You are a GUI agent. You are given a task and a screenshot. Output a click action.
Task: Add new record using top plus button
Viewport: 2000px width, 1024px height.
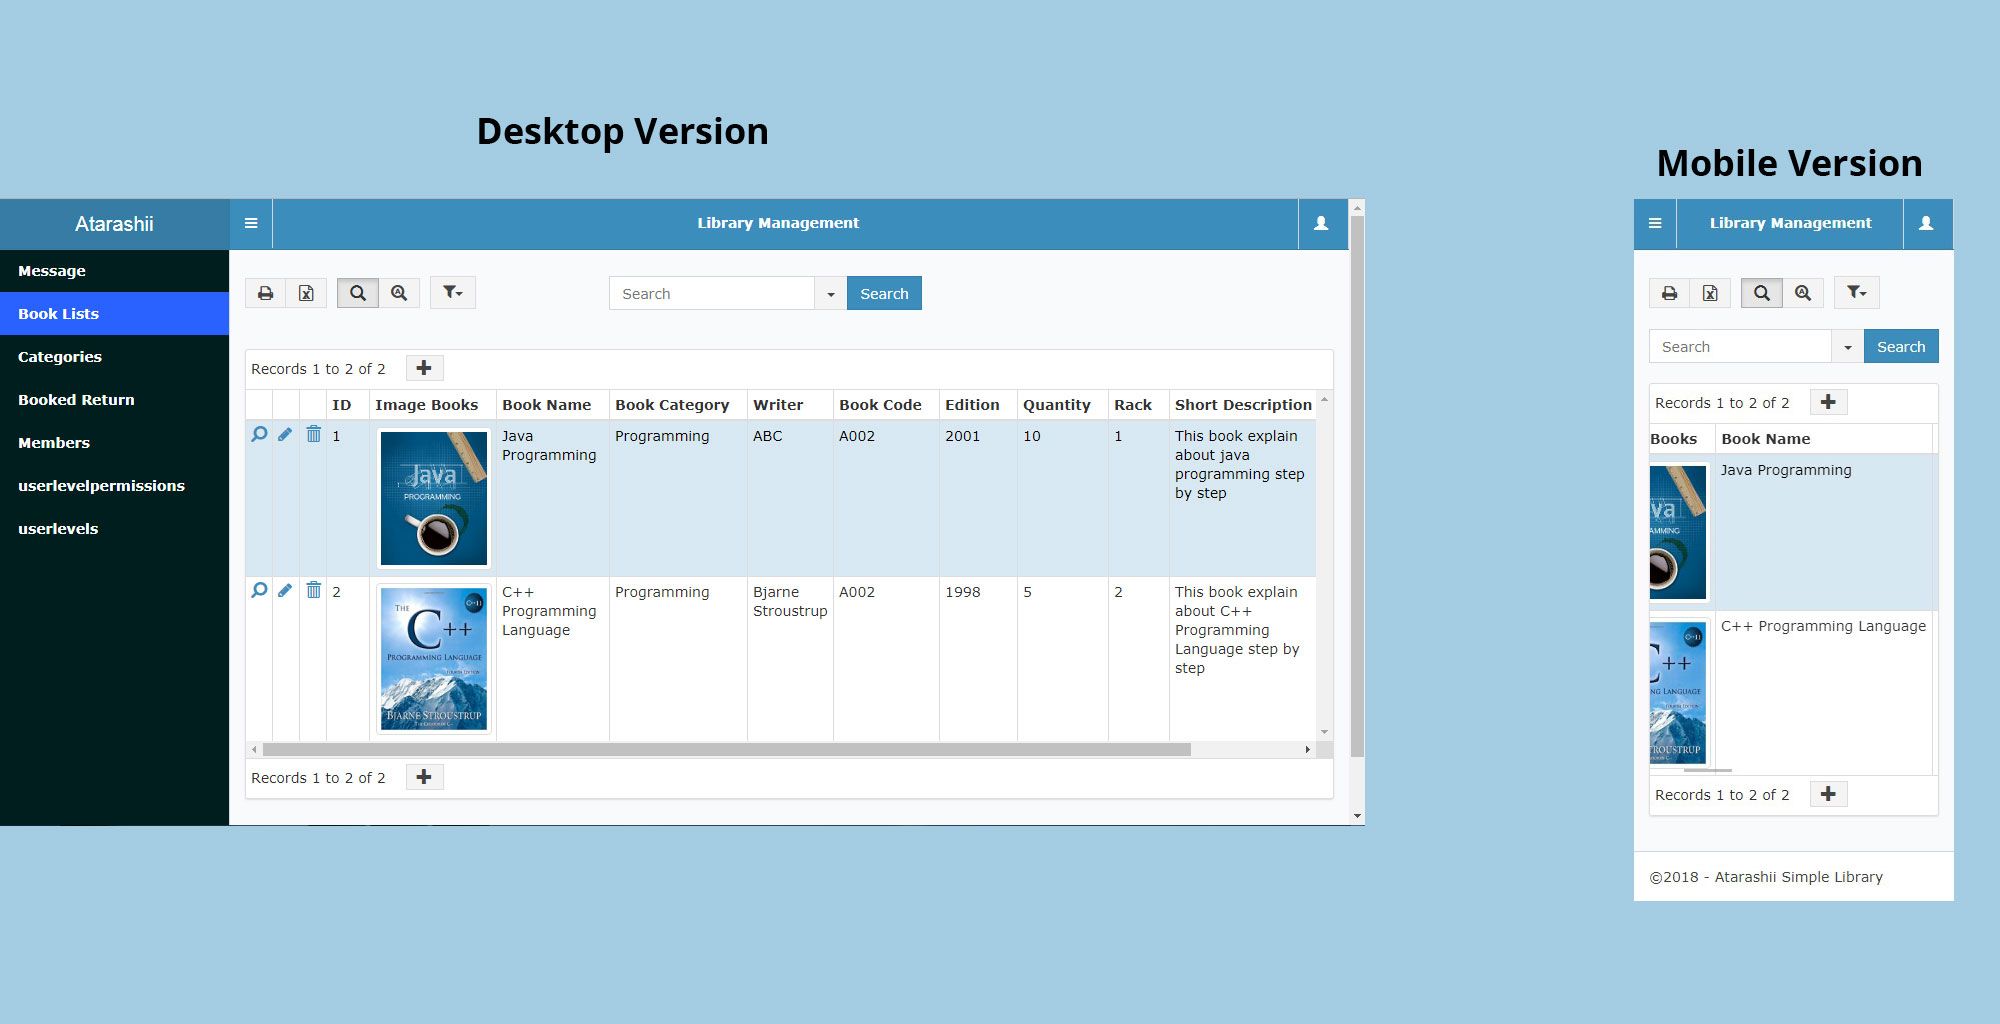(424, 368)
